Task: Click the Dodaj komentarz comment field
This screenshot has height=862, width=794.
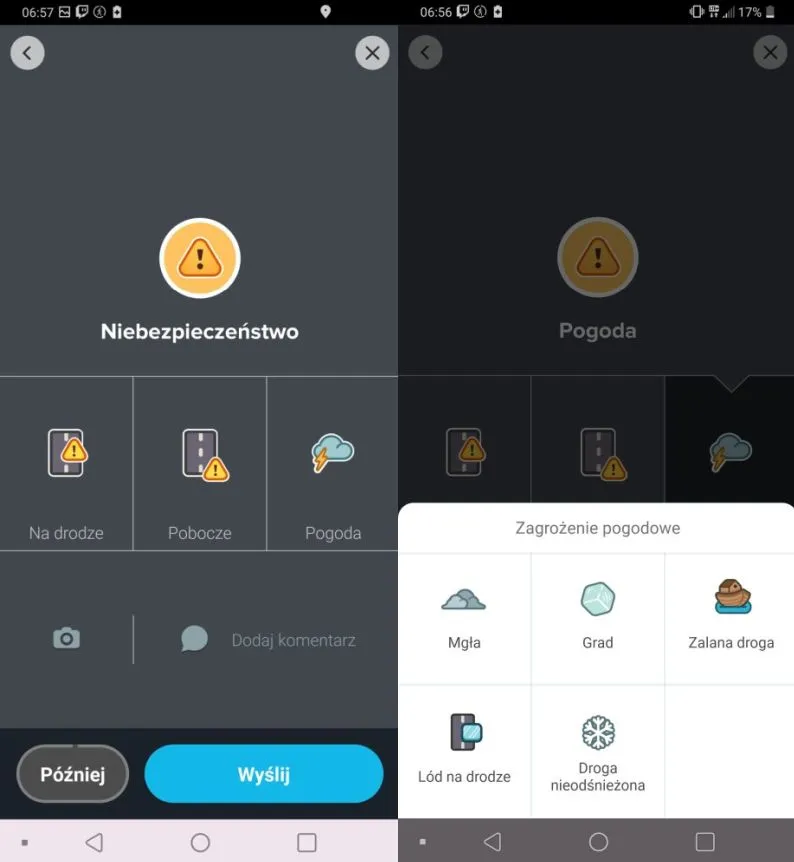Action: [268, 640]
